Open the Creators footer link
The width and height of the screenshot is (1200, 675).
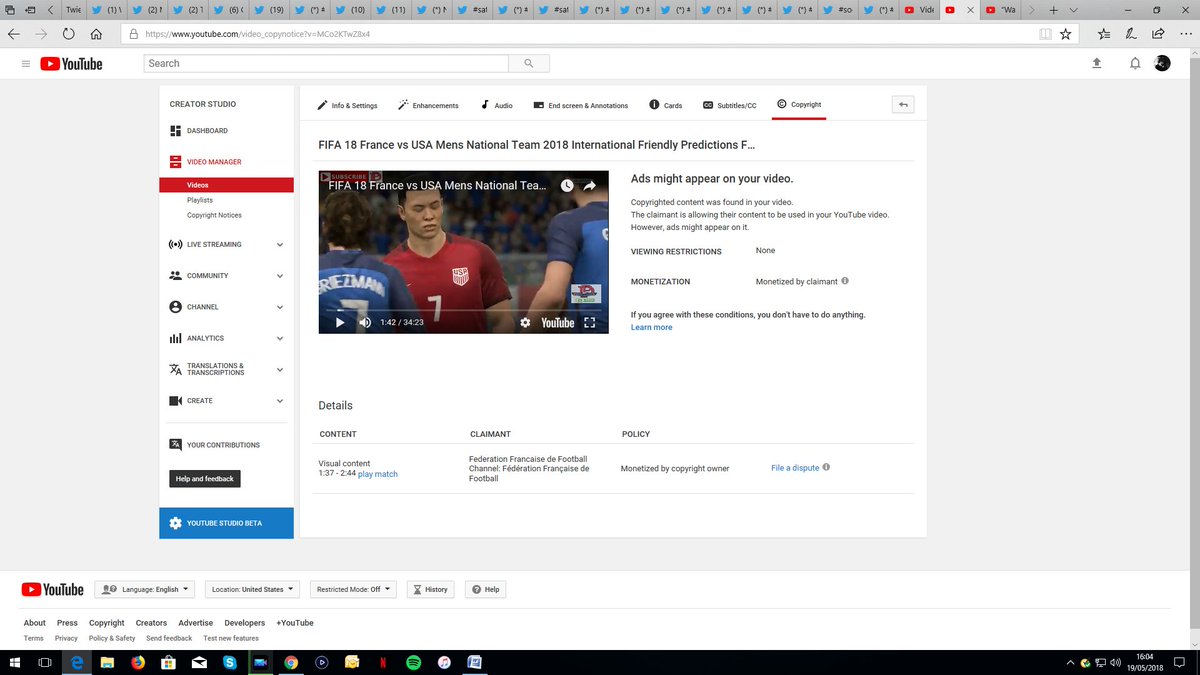[151, 623]
